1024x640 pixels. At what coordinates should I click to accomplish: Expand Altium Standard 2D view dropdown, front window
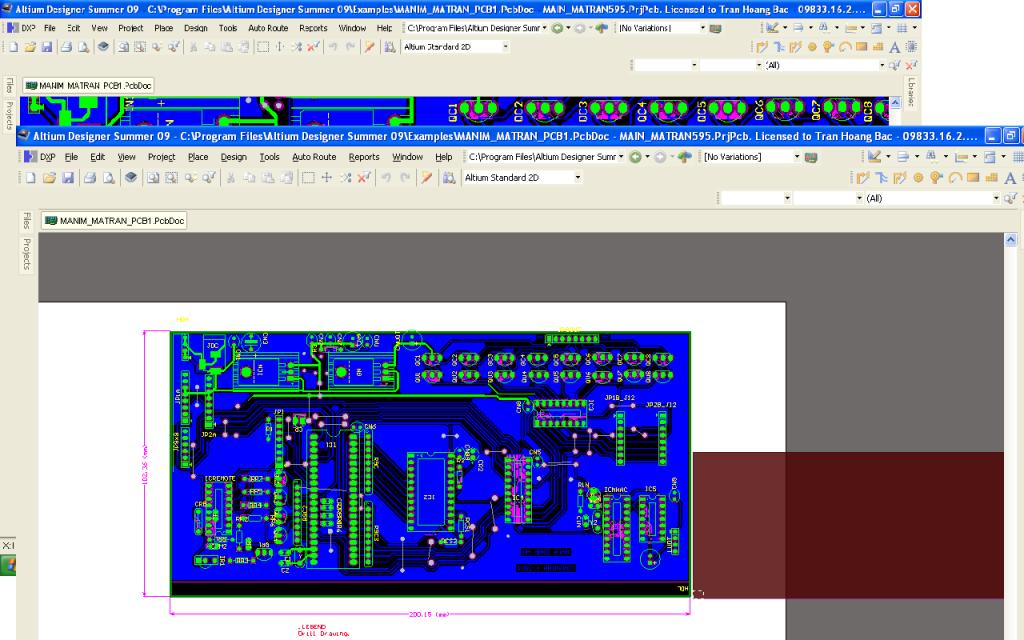(x=577, y=178)
